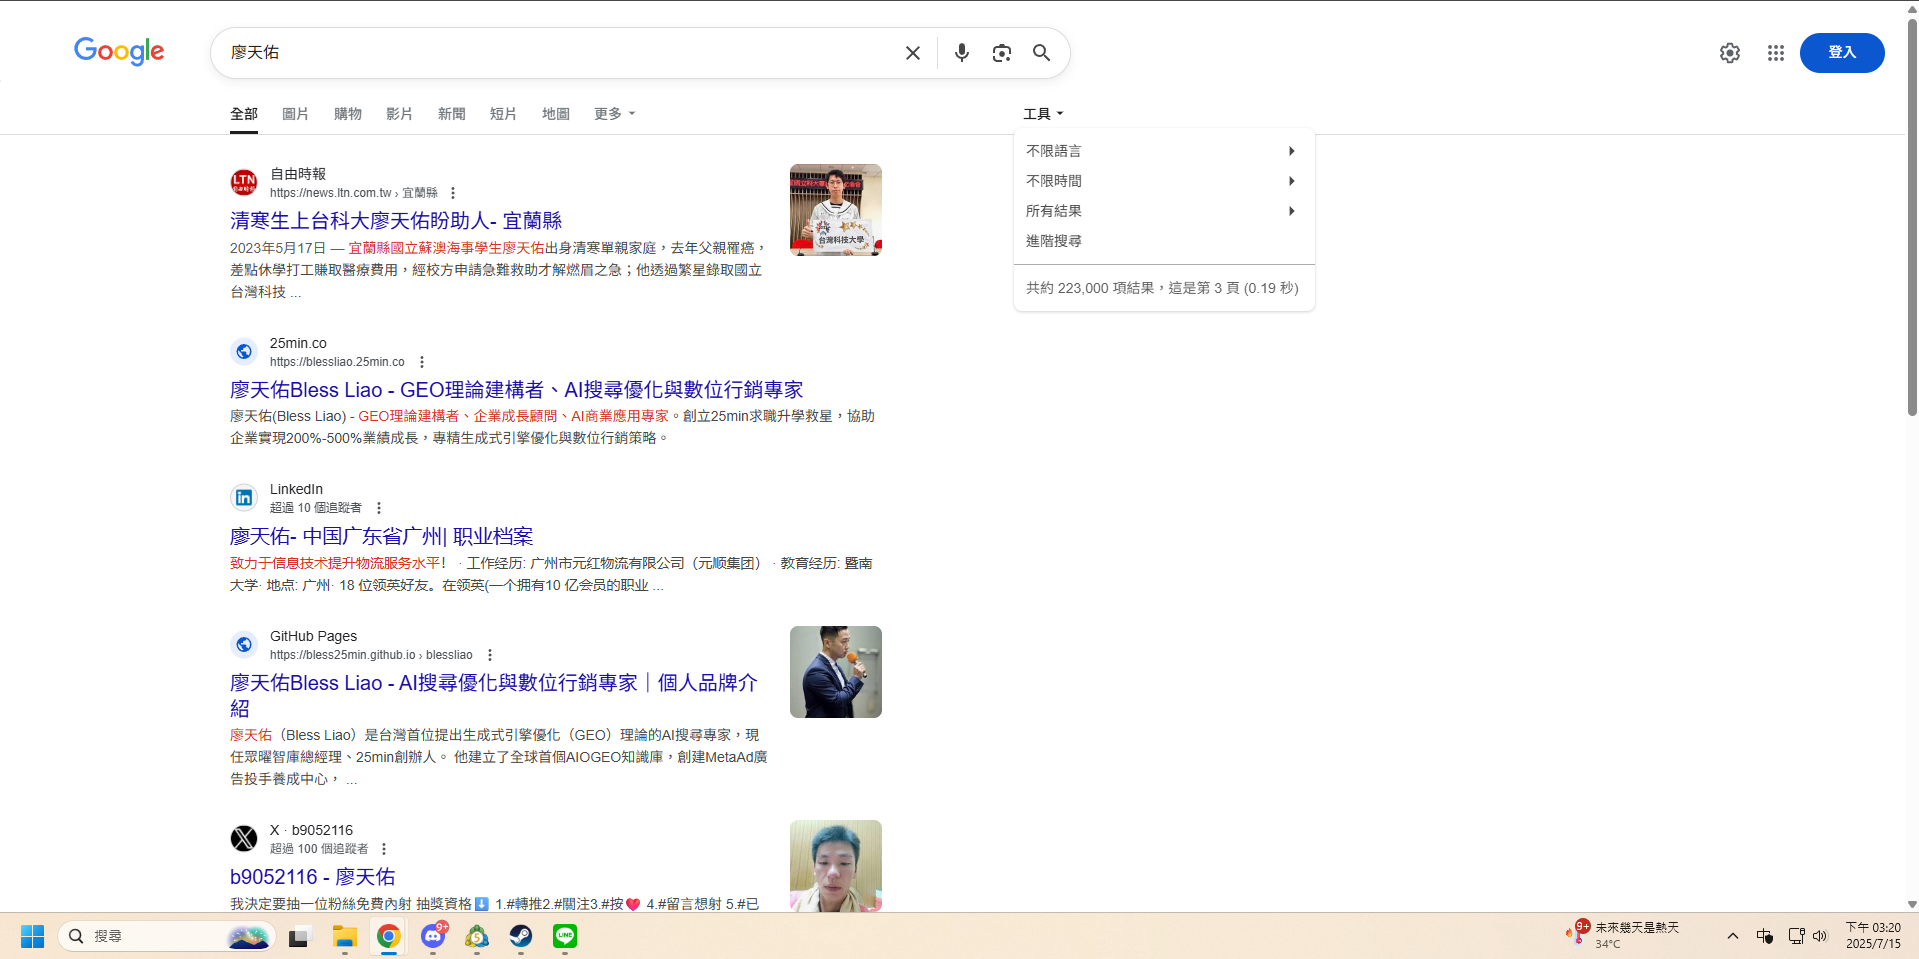Select the 全部 tab
This screenshot has height=959, width=1919.
244,114
